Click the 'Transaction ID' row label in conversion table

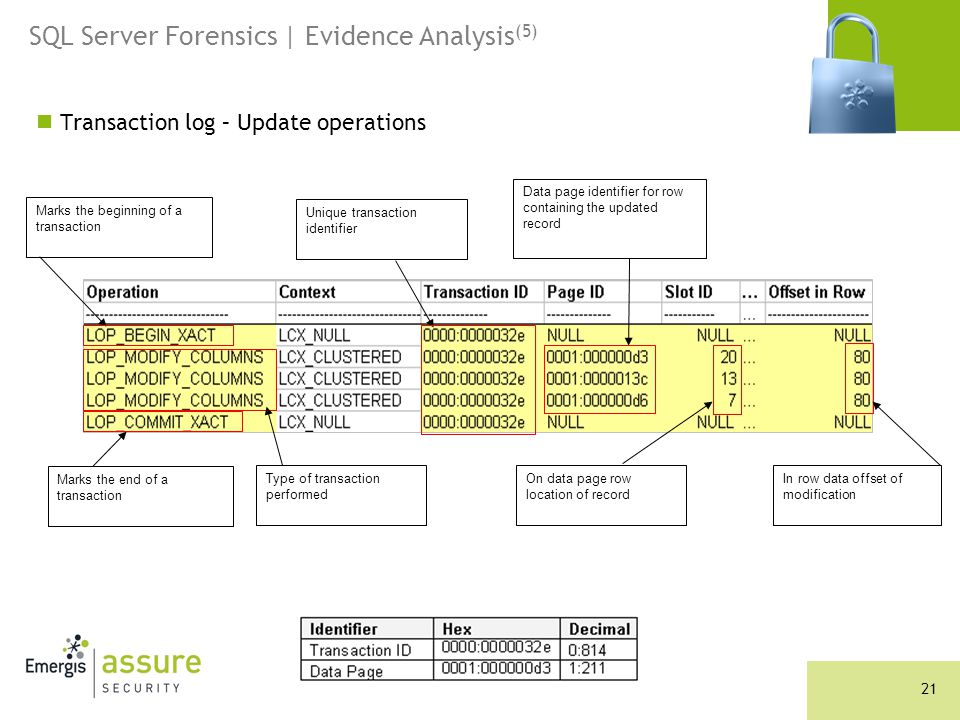pos(360,650)
